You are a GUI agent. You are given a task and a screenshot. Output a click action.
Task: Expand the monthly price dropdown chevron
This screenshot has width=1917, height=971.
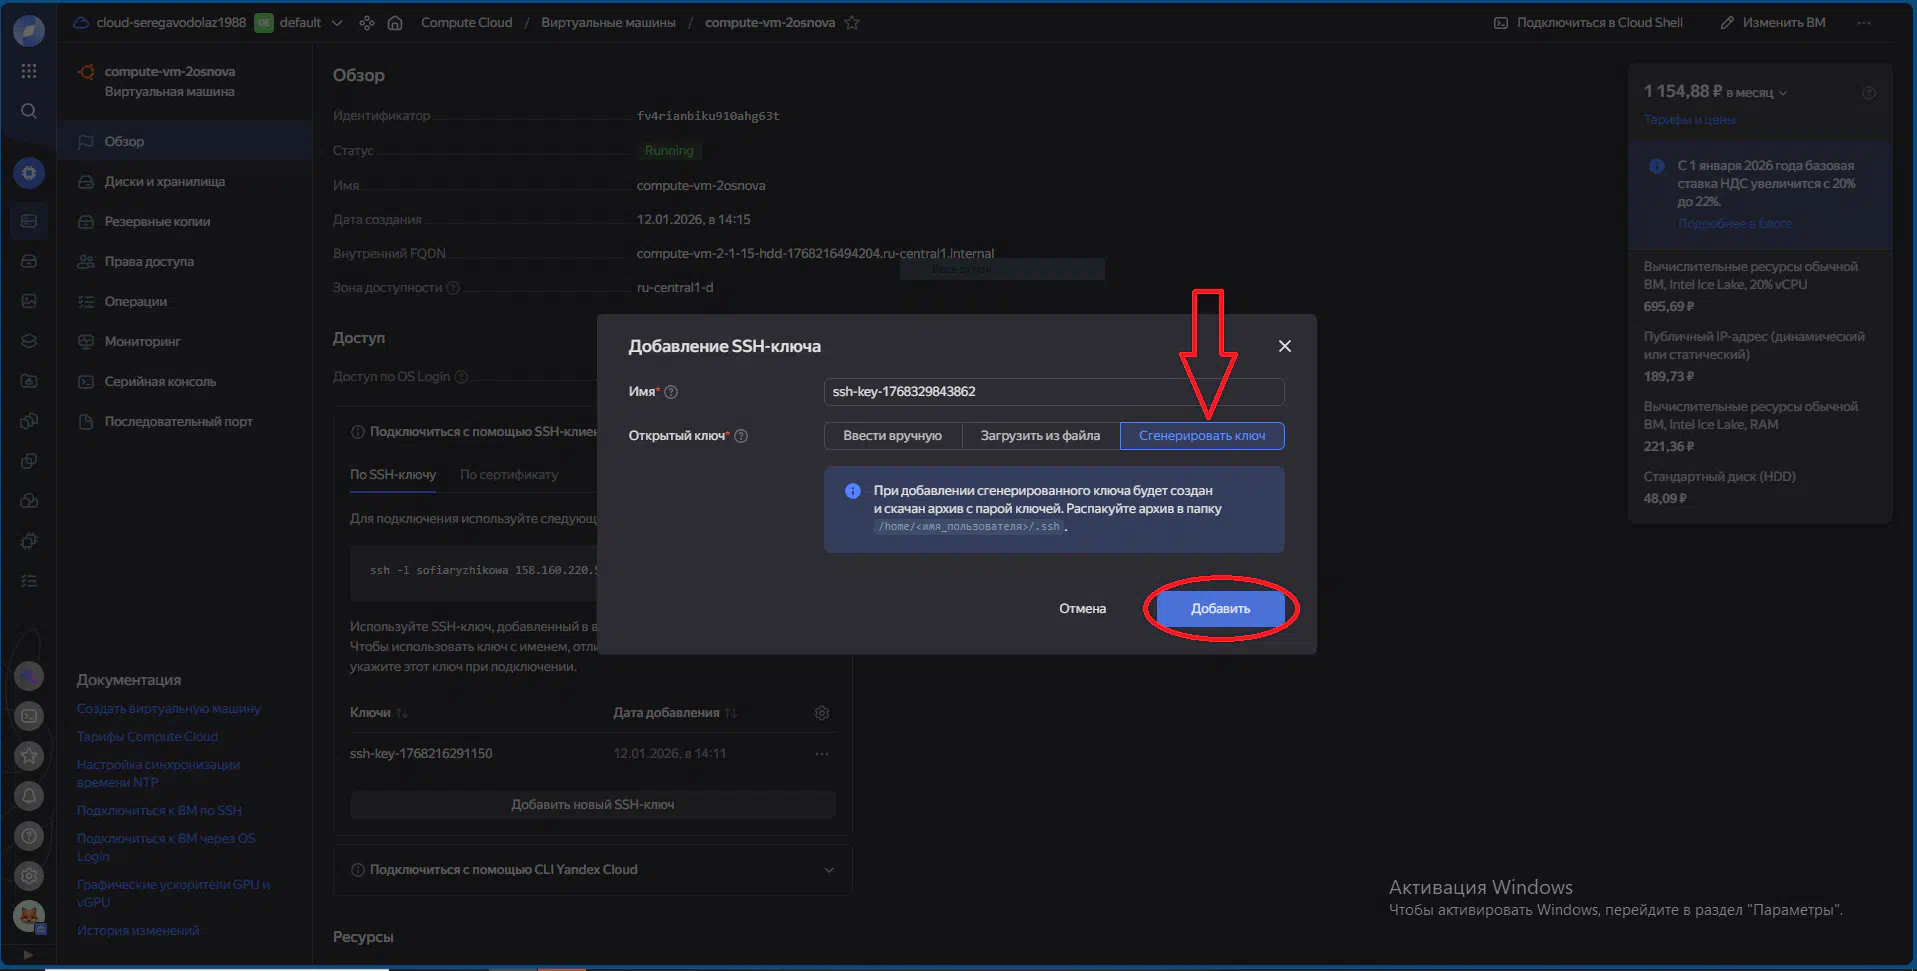pyautogui.click(x=1783, y=93)
